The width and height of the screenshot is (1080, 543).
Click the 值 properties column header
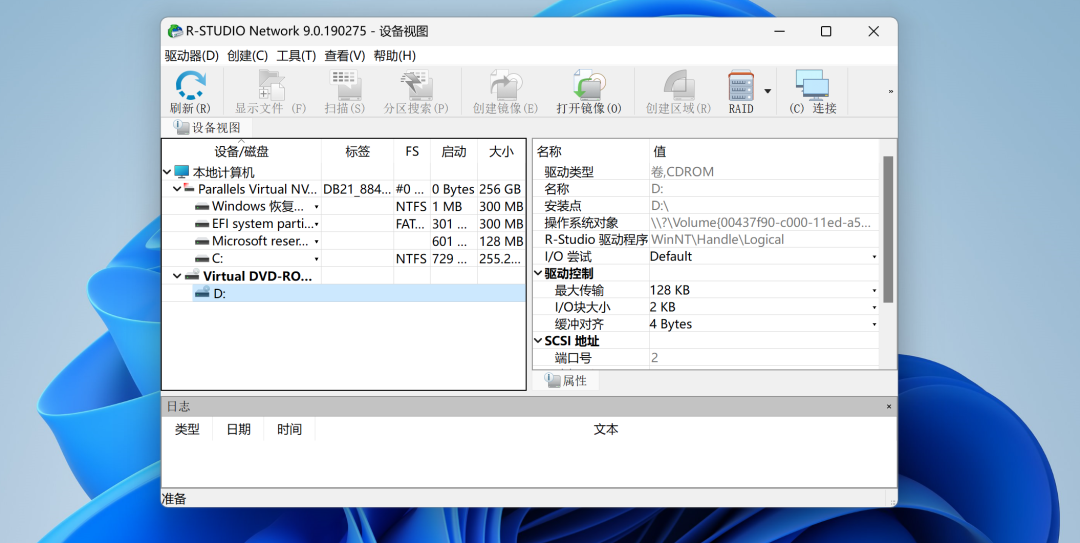click(765, 152)
